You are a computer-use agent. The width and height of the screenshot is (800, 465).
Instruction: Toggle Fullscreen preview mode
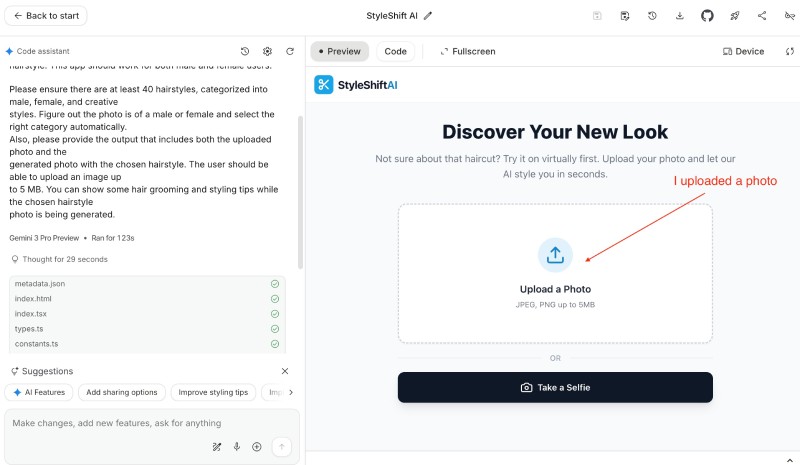467,51
